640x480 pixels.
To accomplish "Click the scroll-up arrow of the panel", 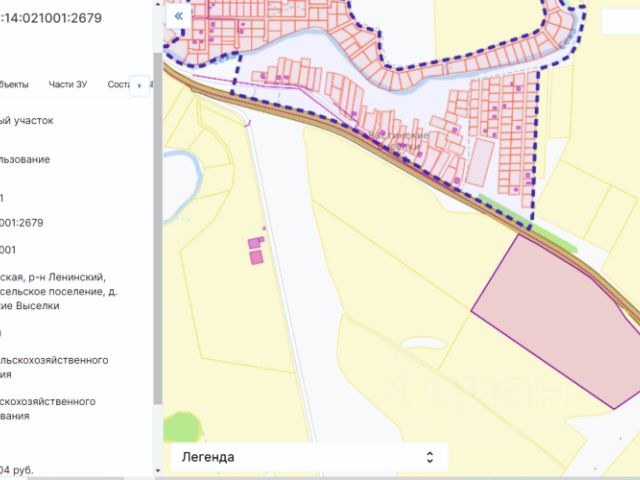I will 158,3.
